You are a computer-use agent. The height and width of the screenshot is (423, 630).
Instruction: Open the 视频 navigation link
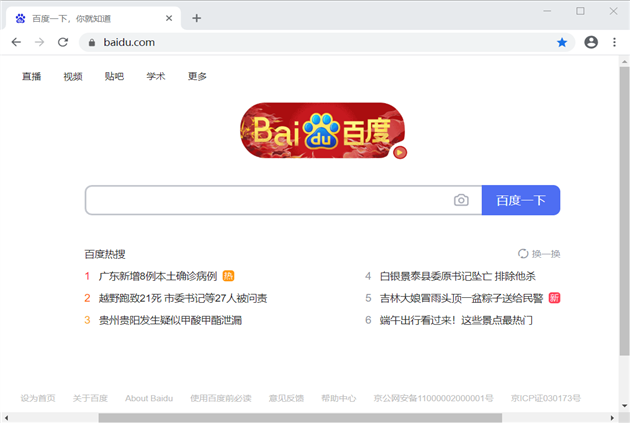73,76
